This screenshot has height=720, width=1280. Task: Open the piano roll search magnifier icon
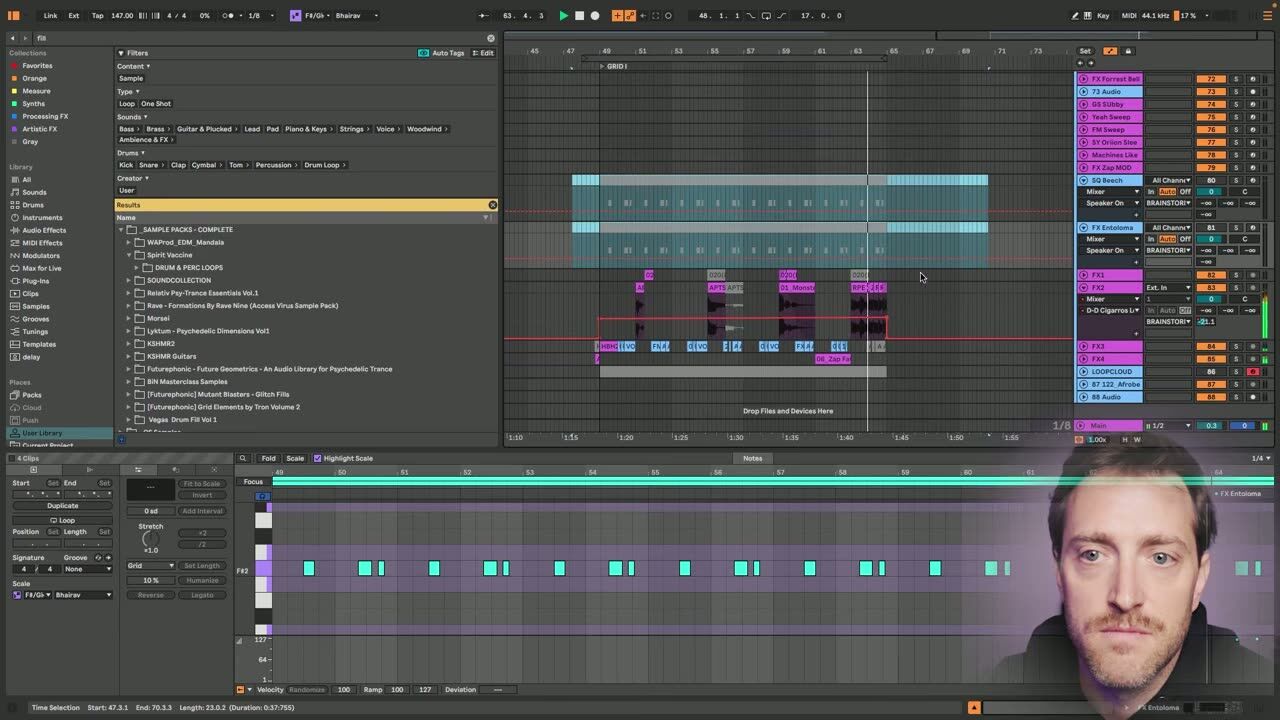[x=242, y=458]
